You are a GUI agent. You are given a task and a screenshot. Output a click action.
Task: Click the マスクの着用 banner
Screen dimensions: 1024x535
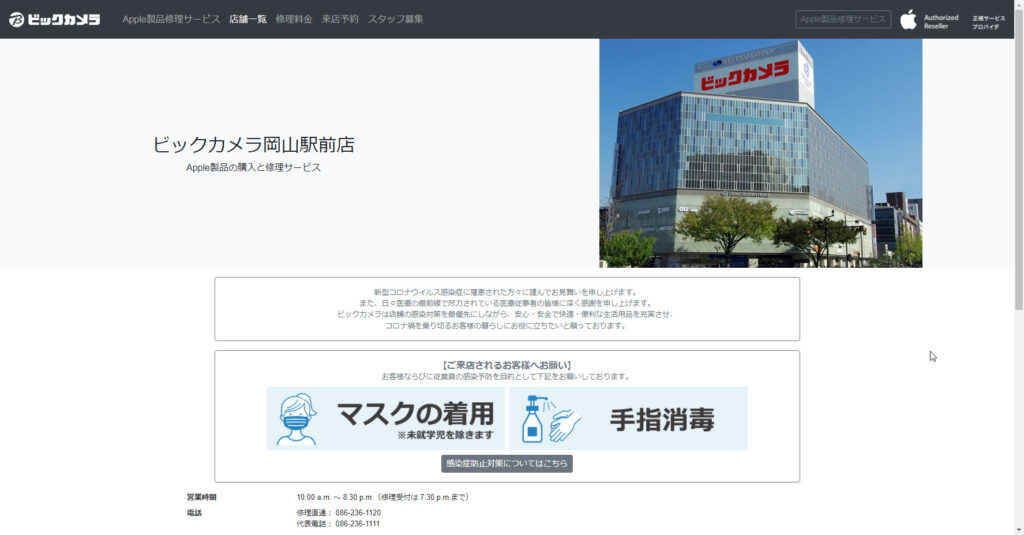385,418
